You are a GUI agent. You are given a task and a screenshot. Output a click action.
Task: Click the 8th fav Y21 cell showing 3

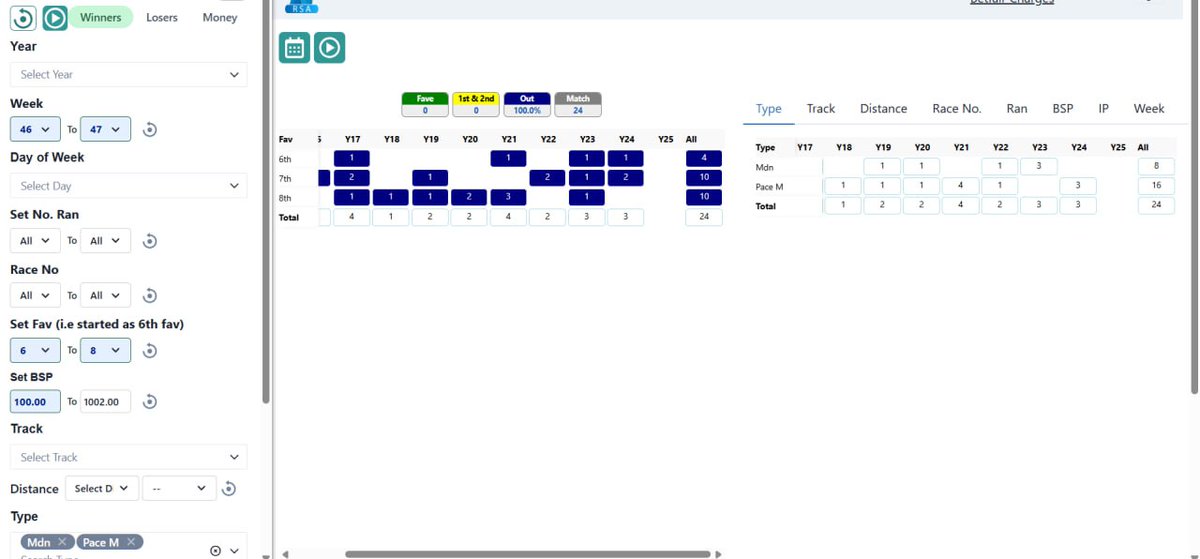[508, 197]
